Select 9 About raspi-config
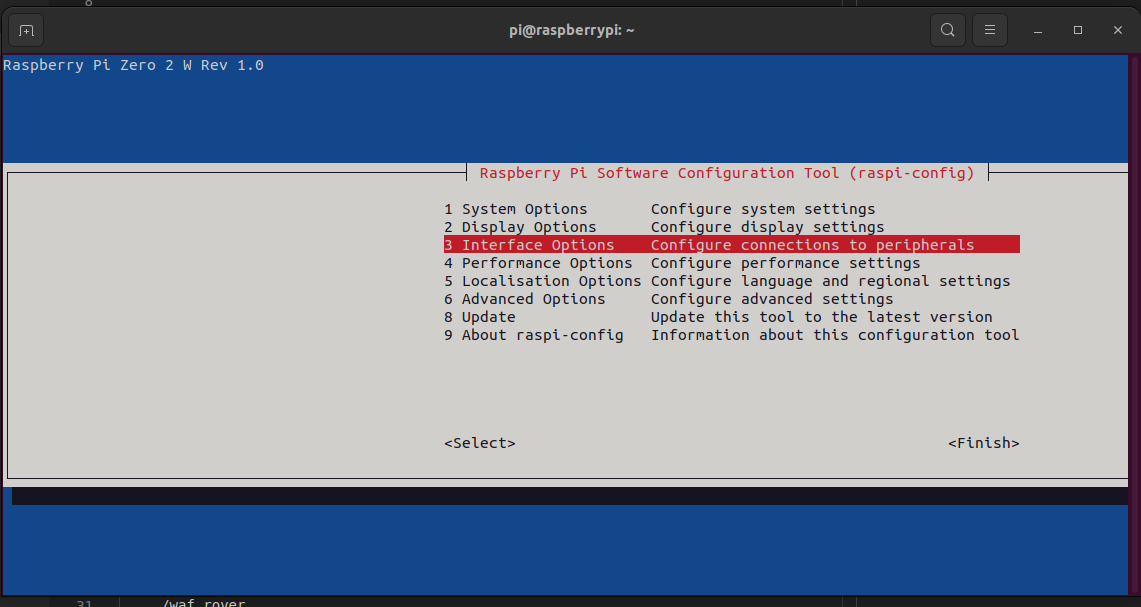The width and height of the screenshot is (1141, 607). 533,335
